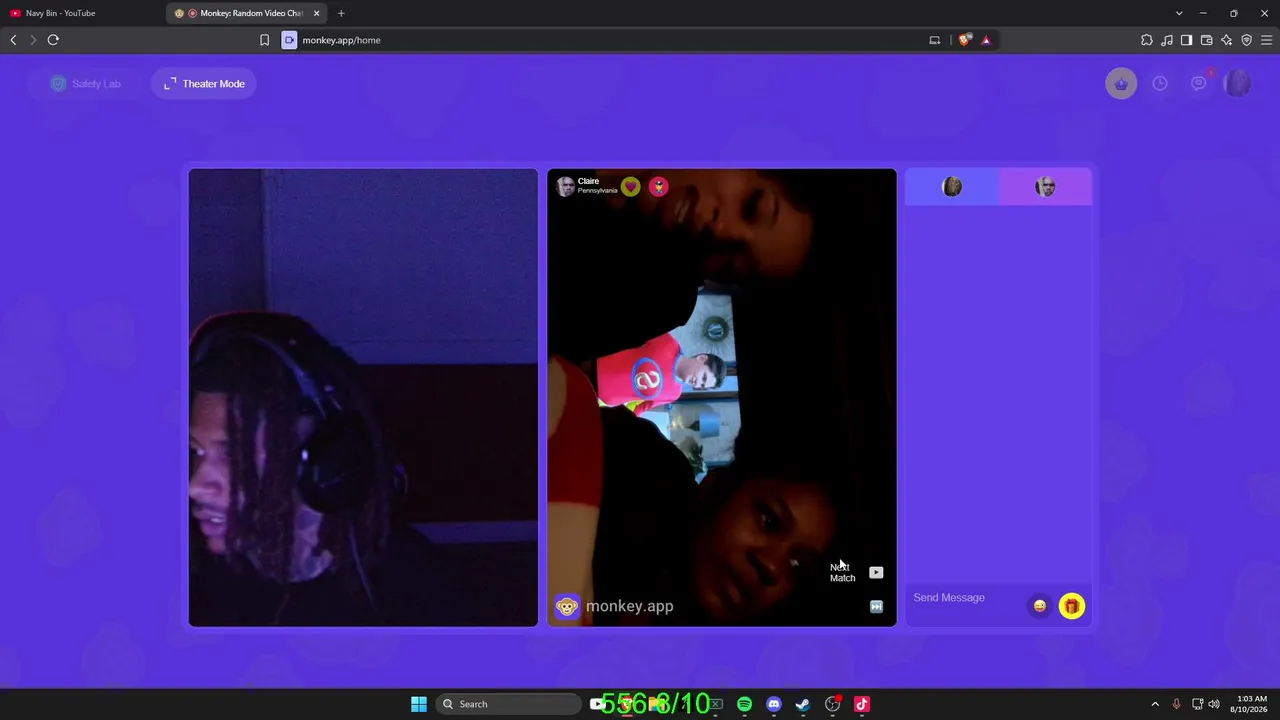Click the name Claire on the video
This screenshot has height=720, width=1280.
pos(588,182)
